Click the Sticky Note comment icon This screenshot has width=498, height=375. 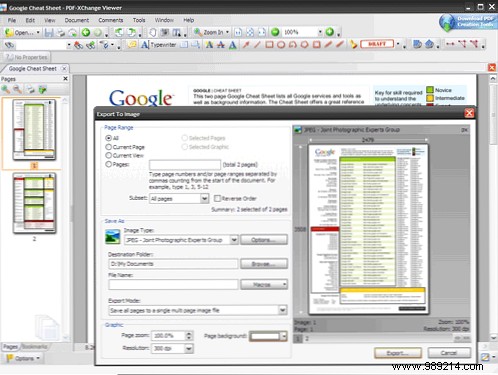(132, 45)
